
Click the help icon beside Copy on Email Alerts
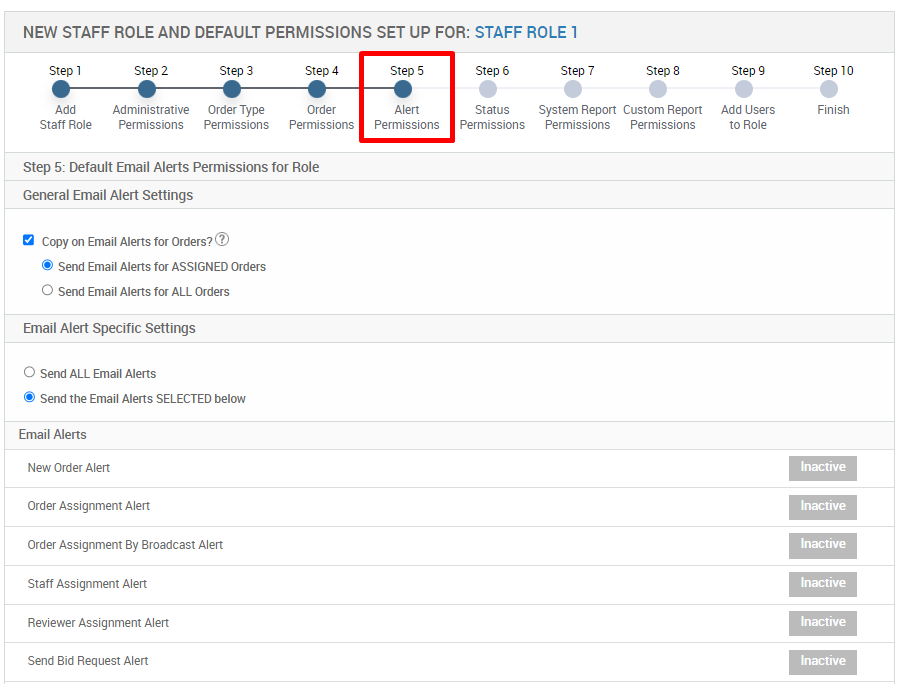coord(222,240)
